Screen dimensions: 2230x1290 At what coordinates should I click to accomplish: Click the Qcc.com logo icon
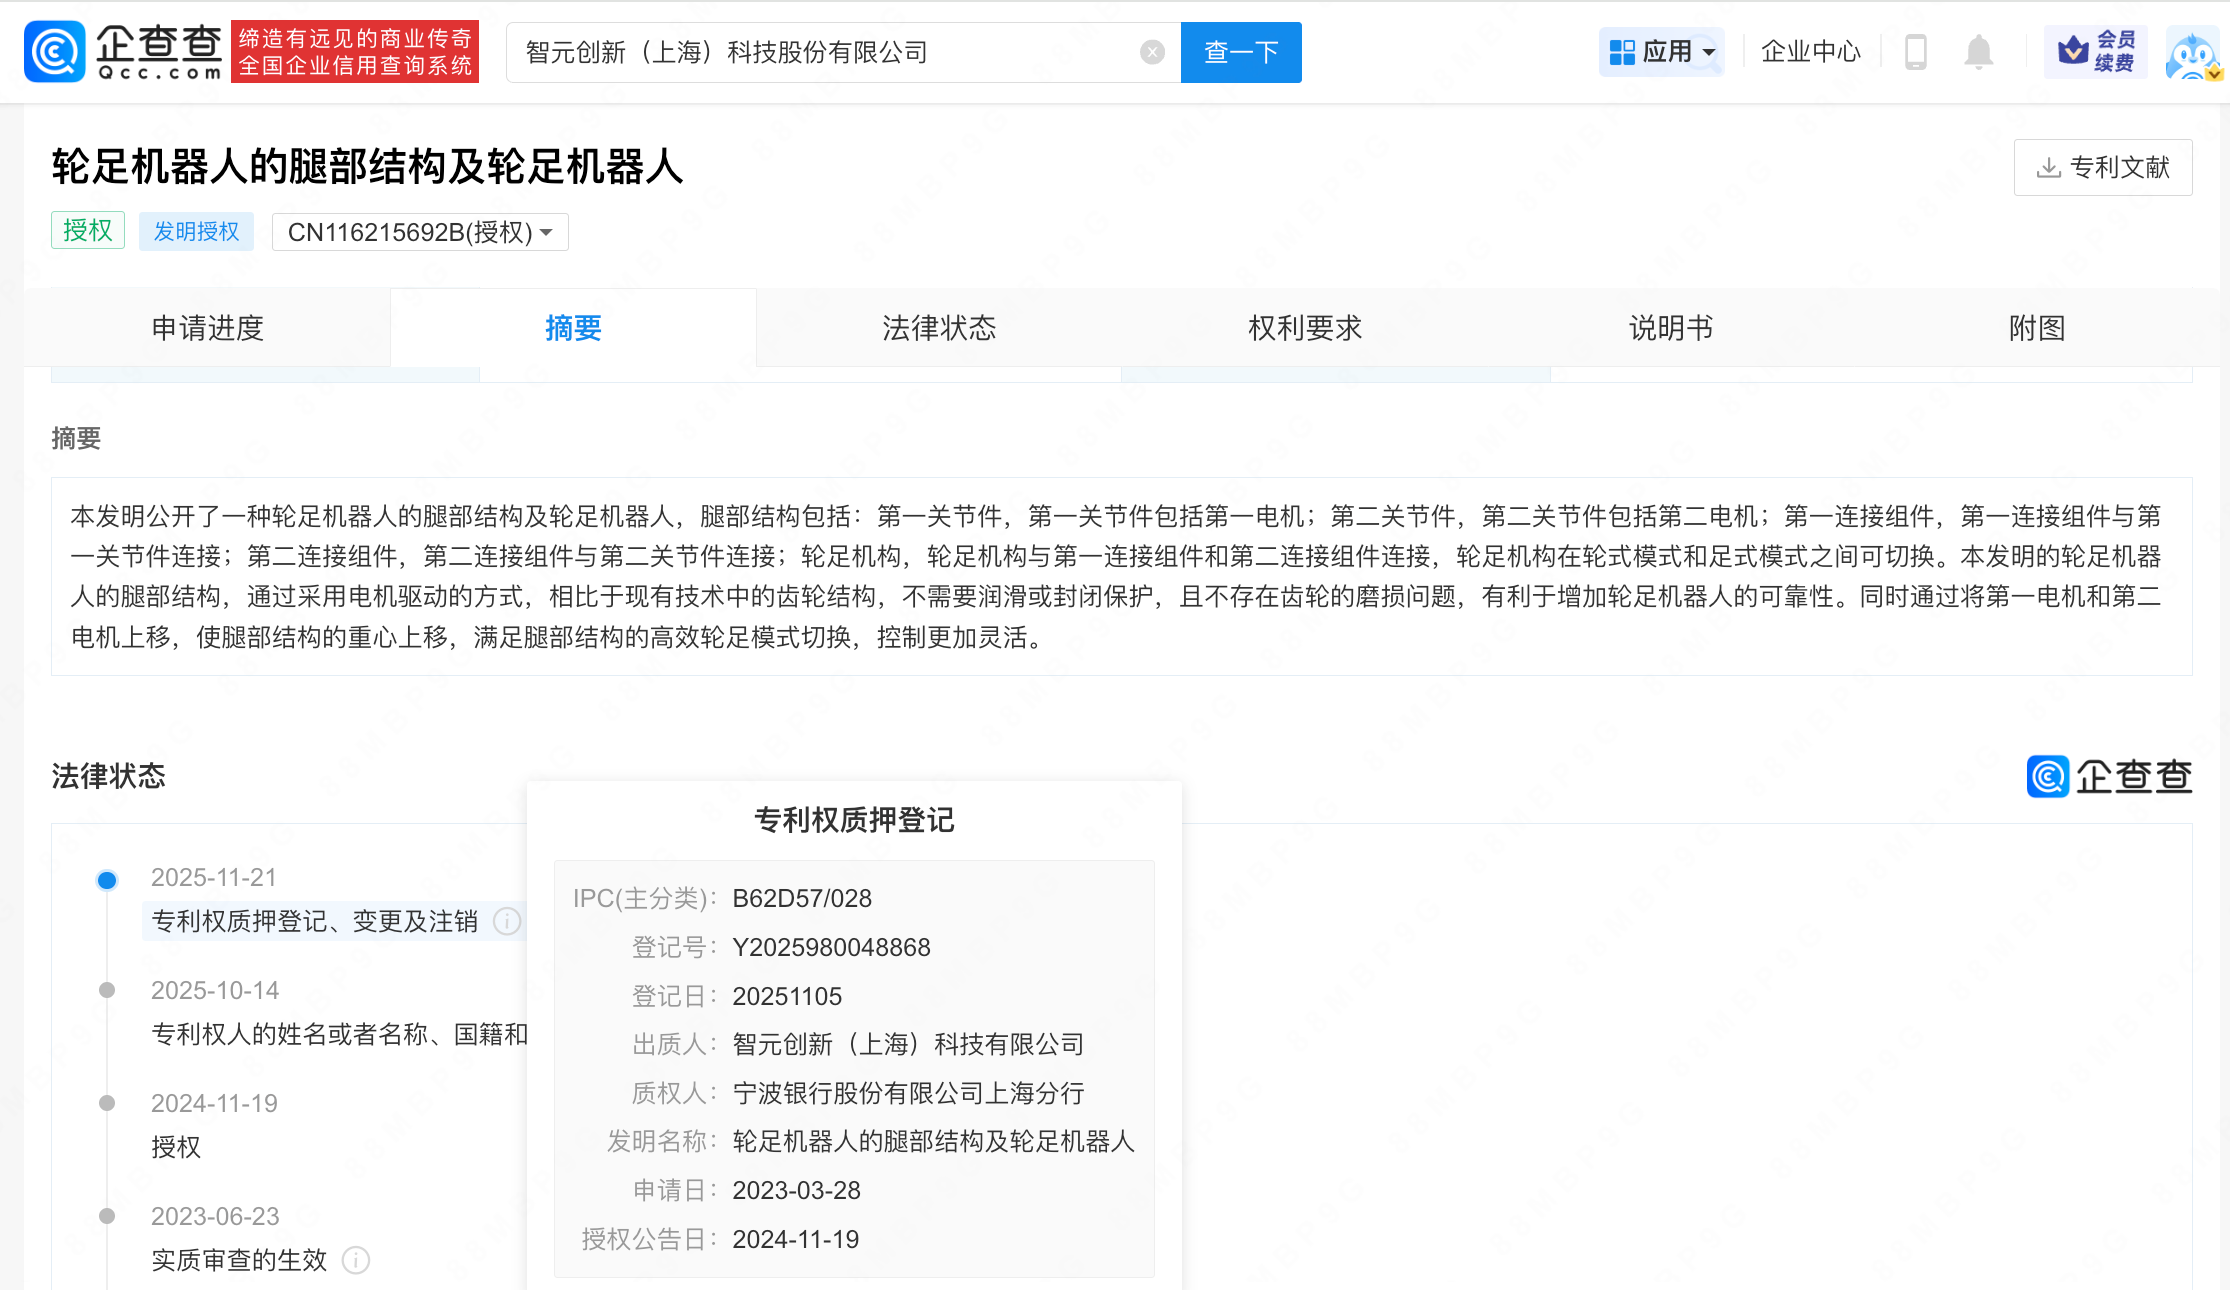[x=54, y=51]
